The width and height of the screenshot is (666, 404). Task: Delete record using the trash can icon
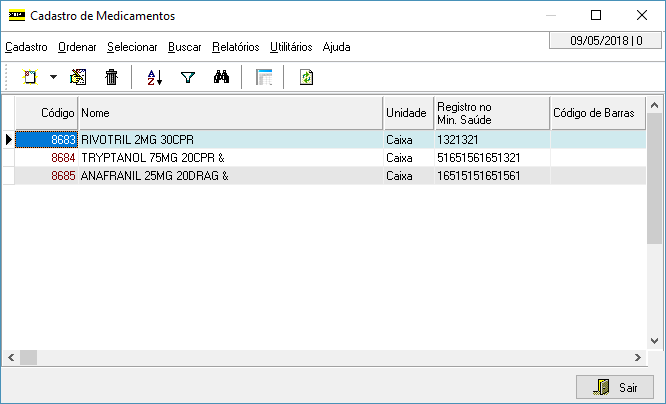click(111, 77)
